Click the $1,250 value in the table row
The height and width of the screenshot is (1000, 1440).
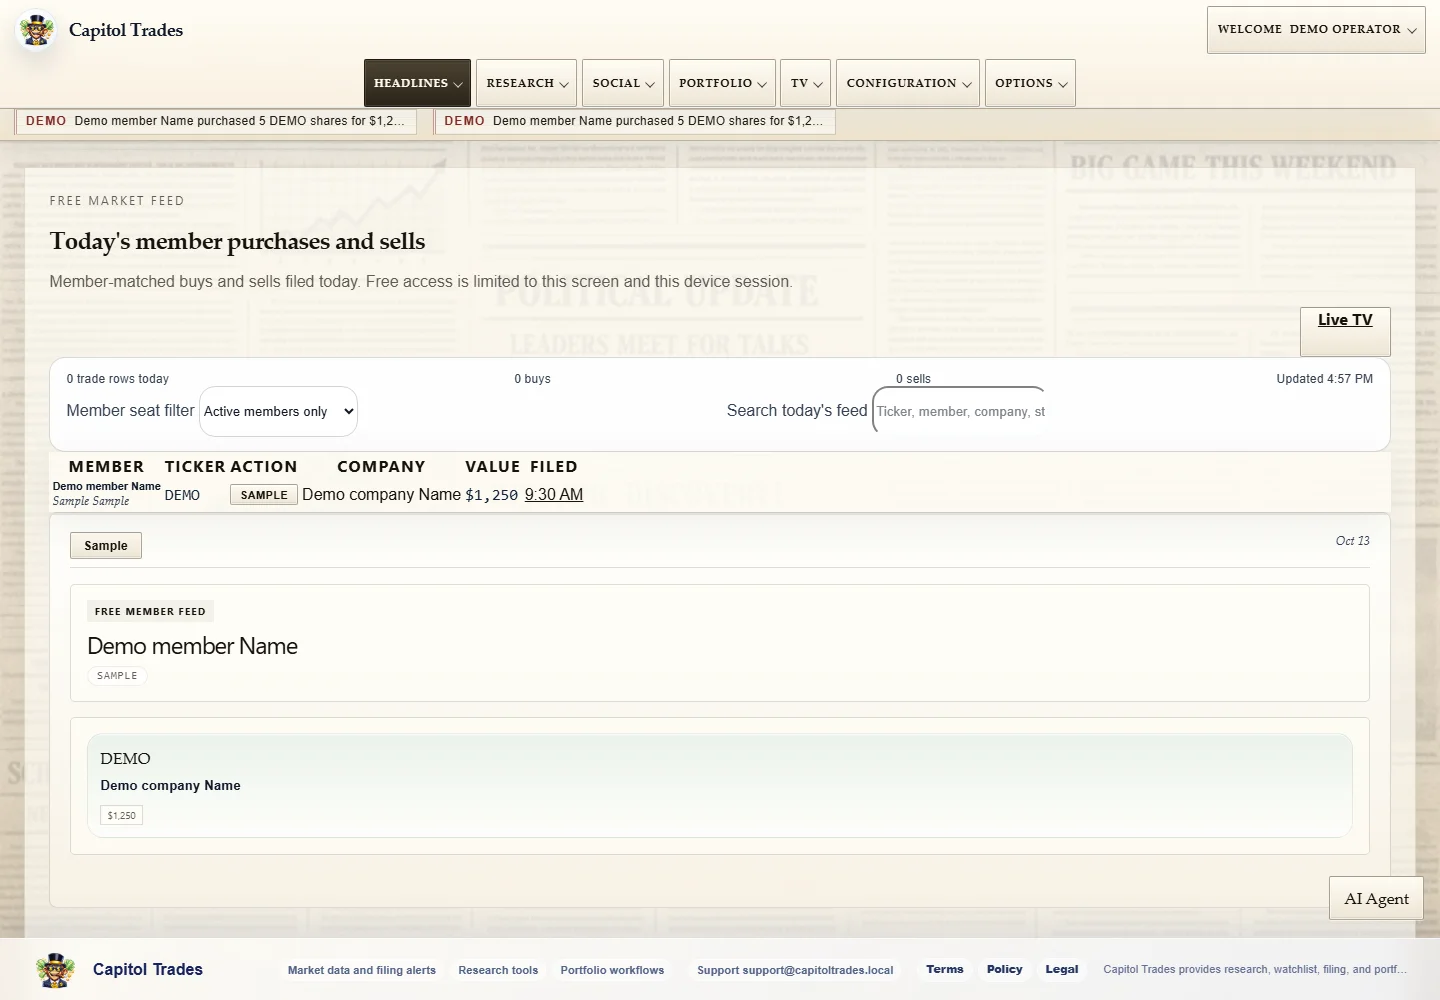492,495
